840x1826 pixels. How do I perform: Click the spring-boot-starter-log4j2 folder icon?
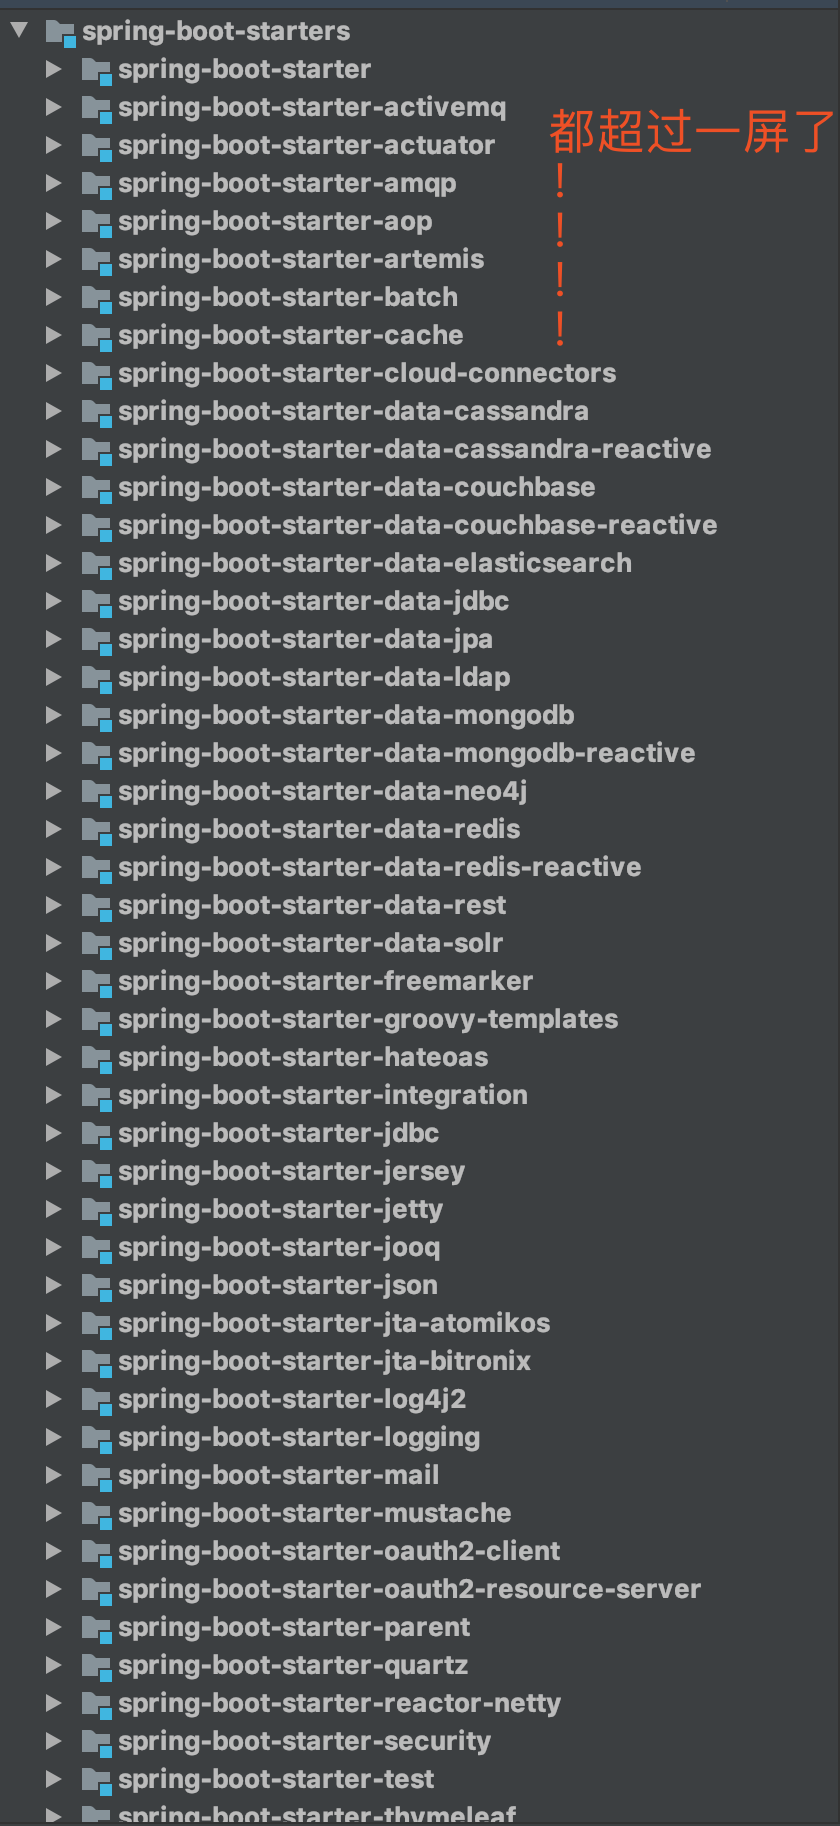(x=97, y=1401)
